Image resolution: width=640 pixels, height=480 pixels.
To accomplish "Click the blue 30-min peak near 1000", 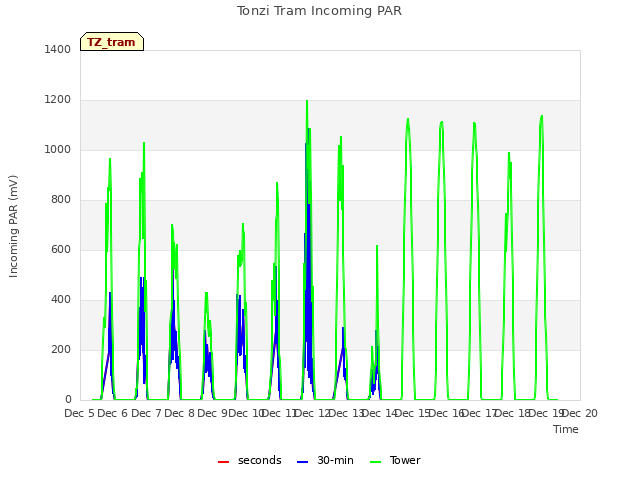I will click(306, 144).
